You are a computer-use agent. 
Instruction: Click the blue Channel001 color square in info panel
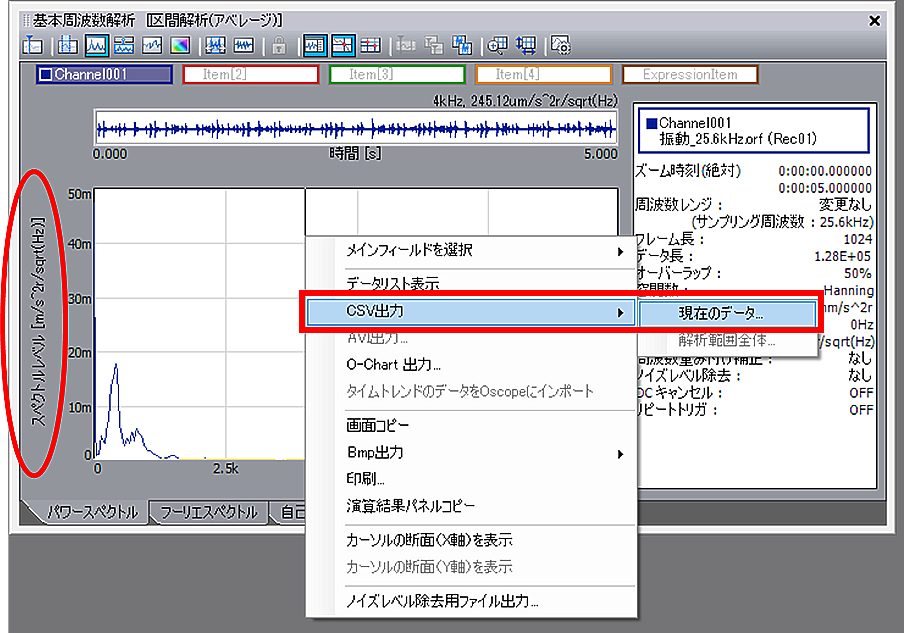[x=652, y=124]
